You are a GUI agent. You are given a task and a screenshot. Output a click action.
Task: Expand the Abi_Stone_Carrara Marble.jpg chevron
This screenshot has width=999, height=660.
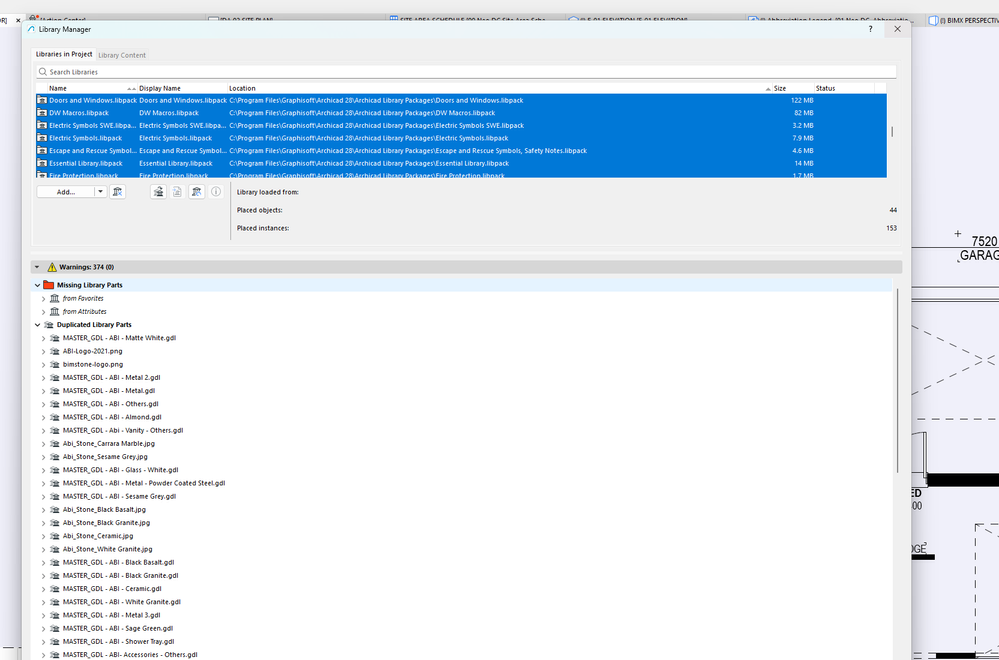tap(43, 444)
